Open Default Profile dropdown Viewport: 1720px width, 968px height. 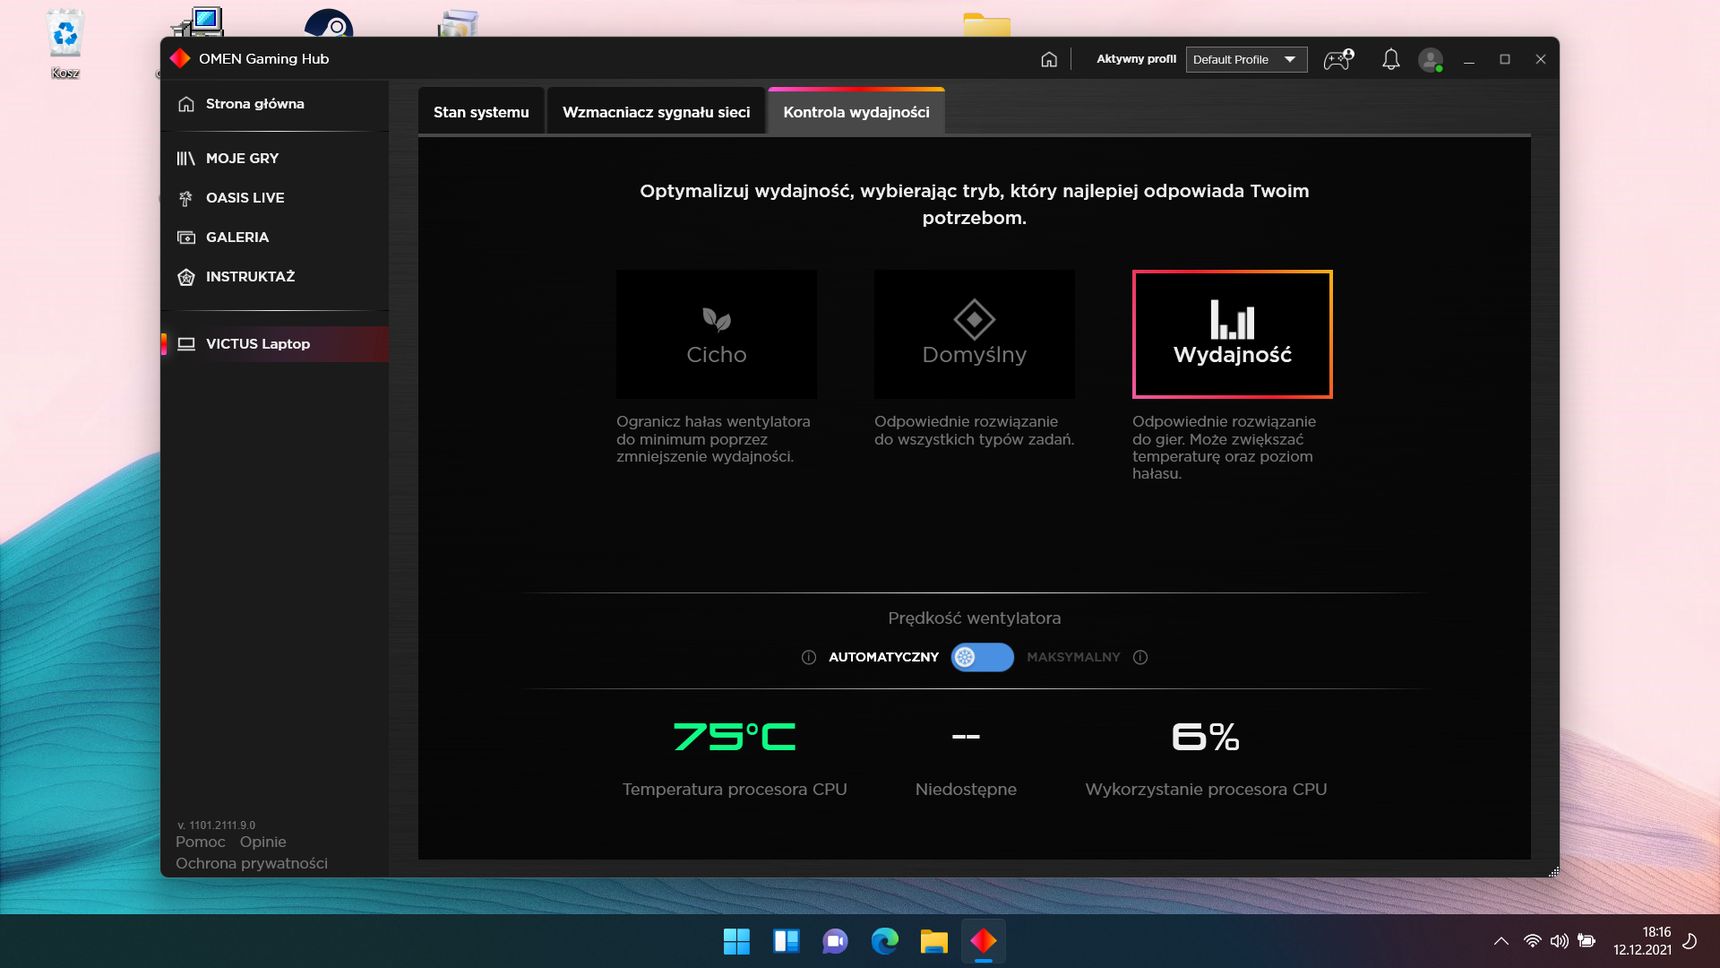click(x=1246, y=59)
